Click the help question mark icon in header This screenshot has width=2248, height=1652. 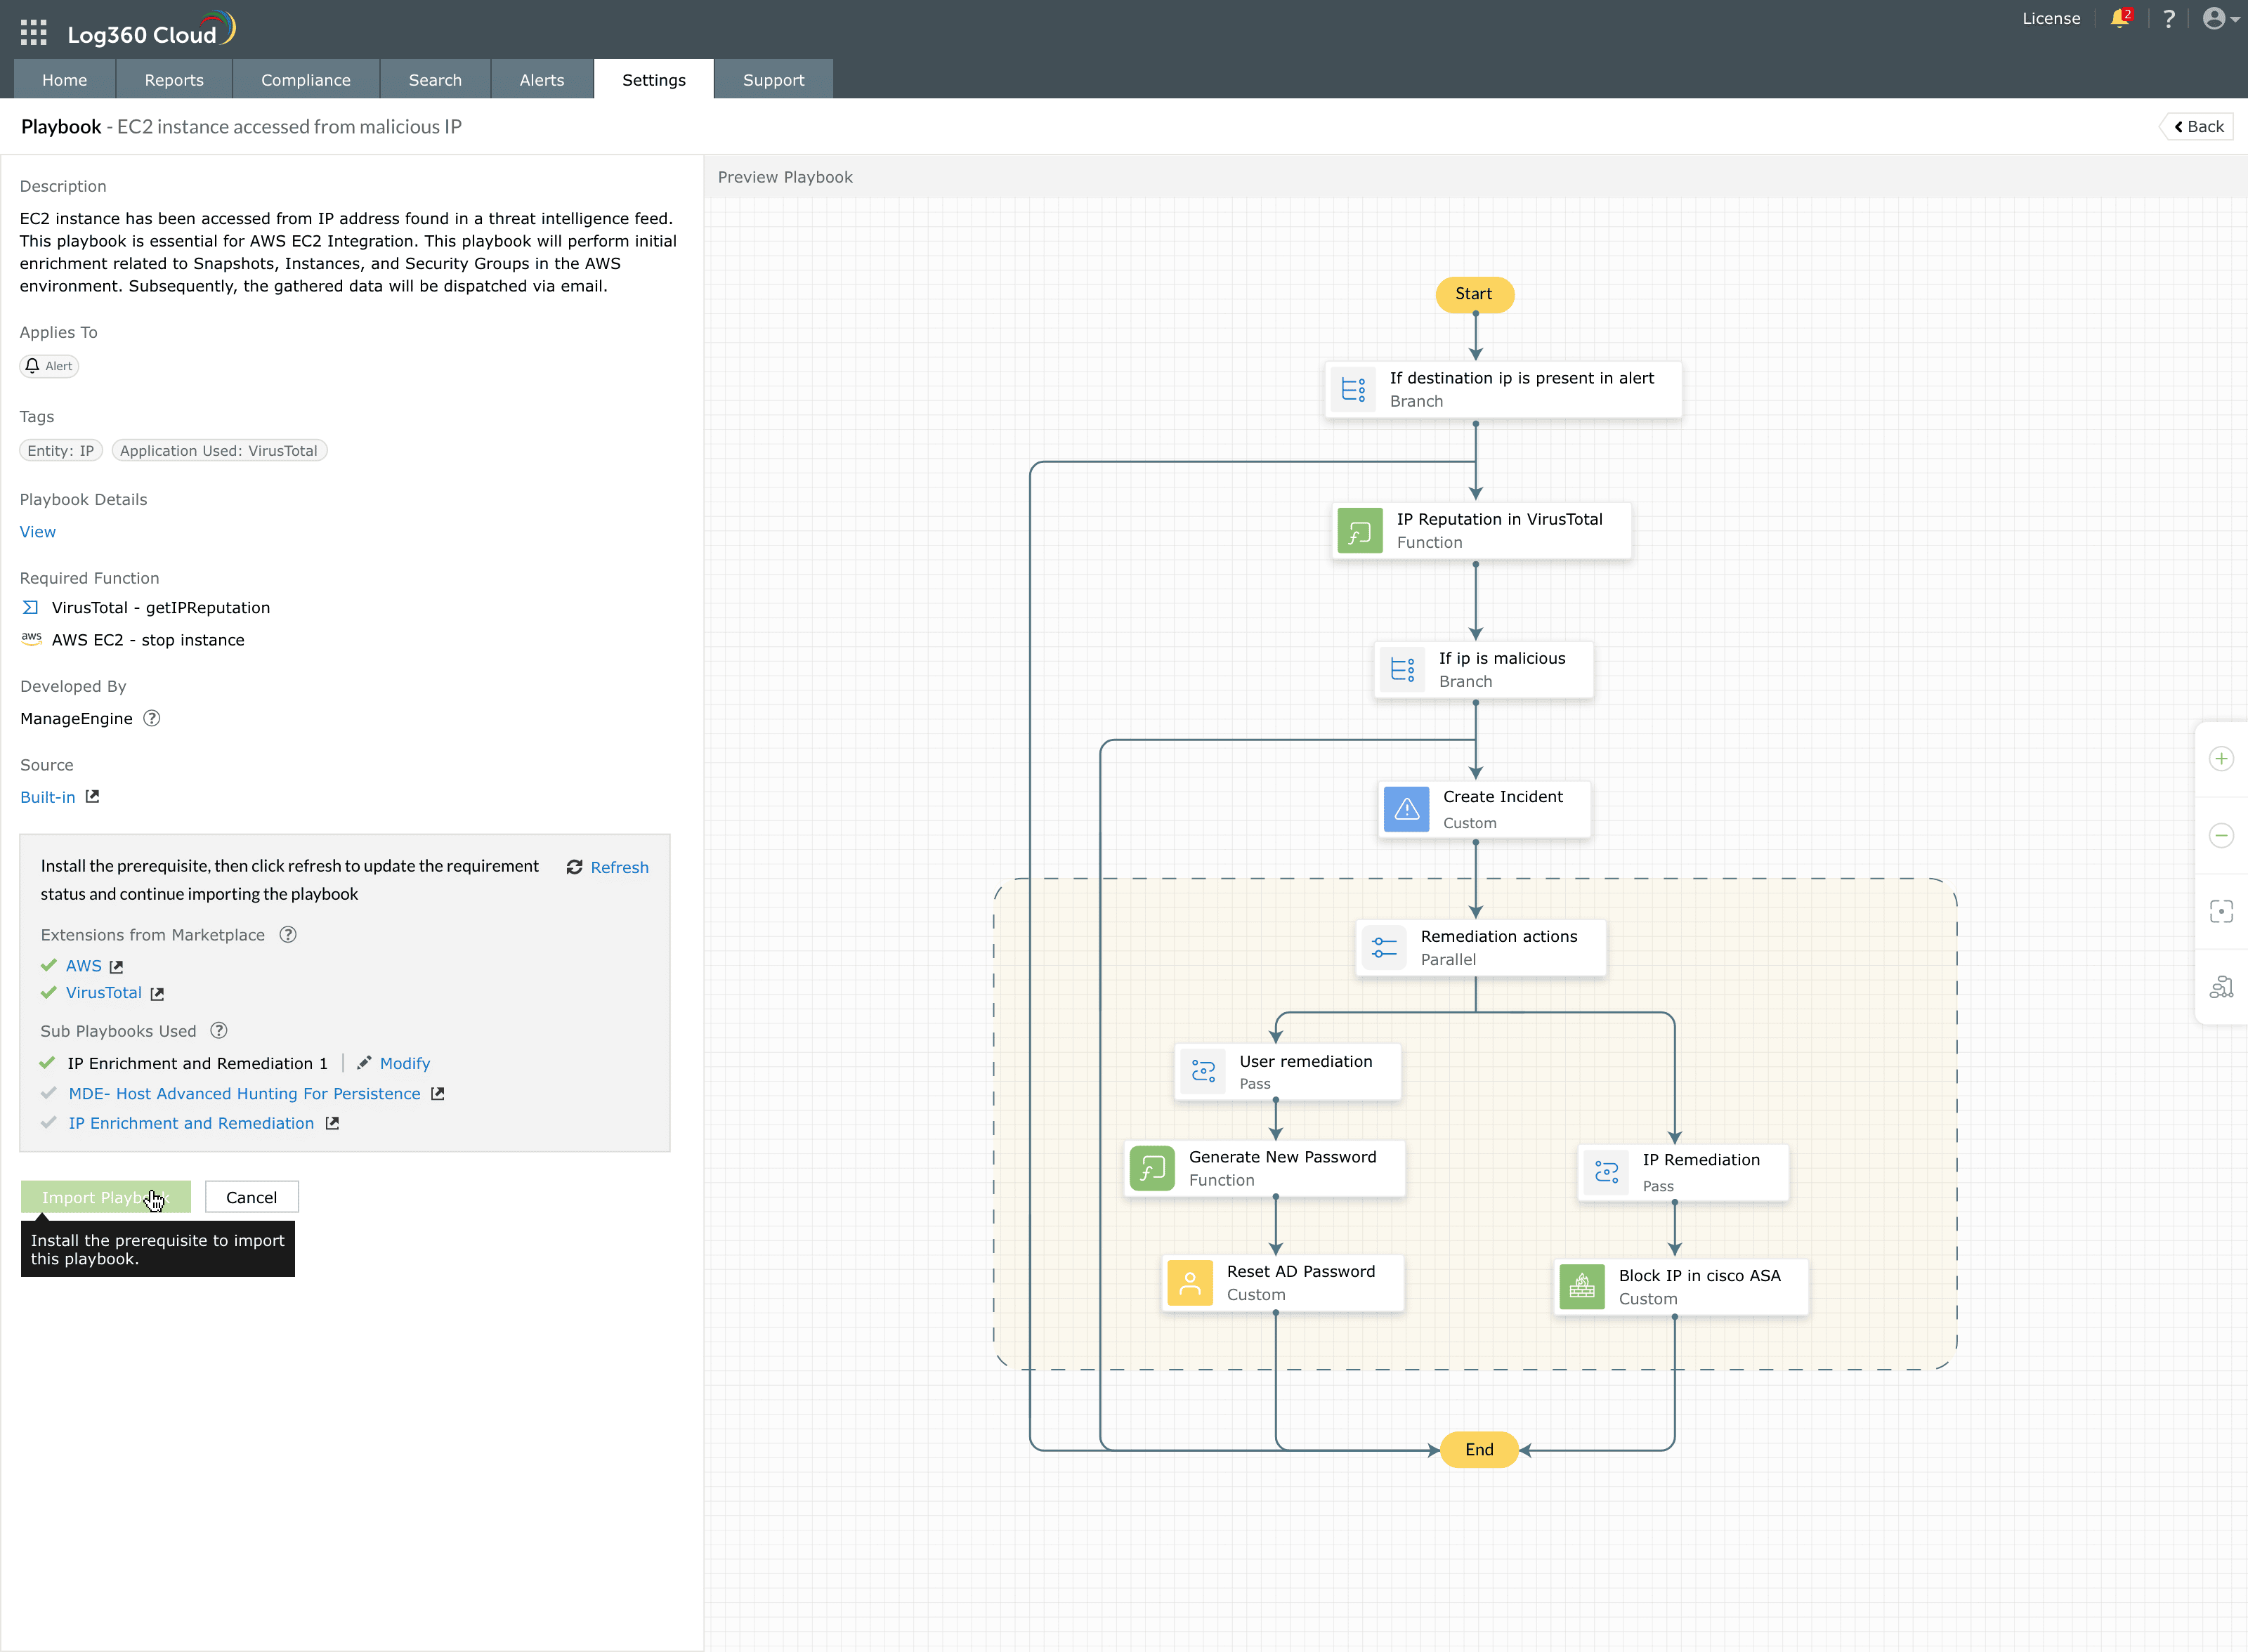[x=2169, y=19]
